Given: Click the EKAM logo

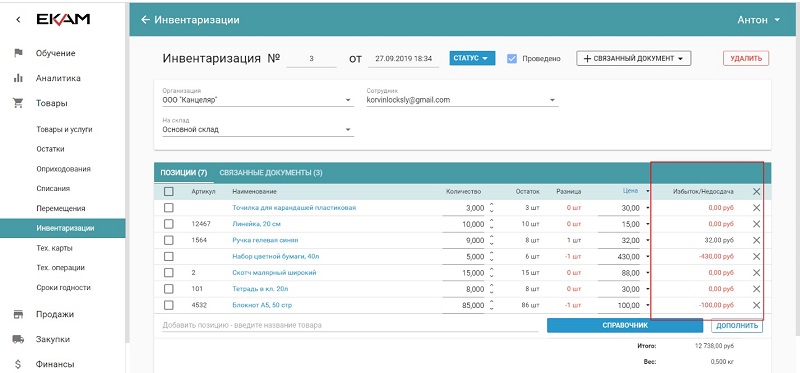Looking at the screenshot, I should (63, 19).
